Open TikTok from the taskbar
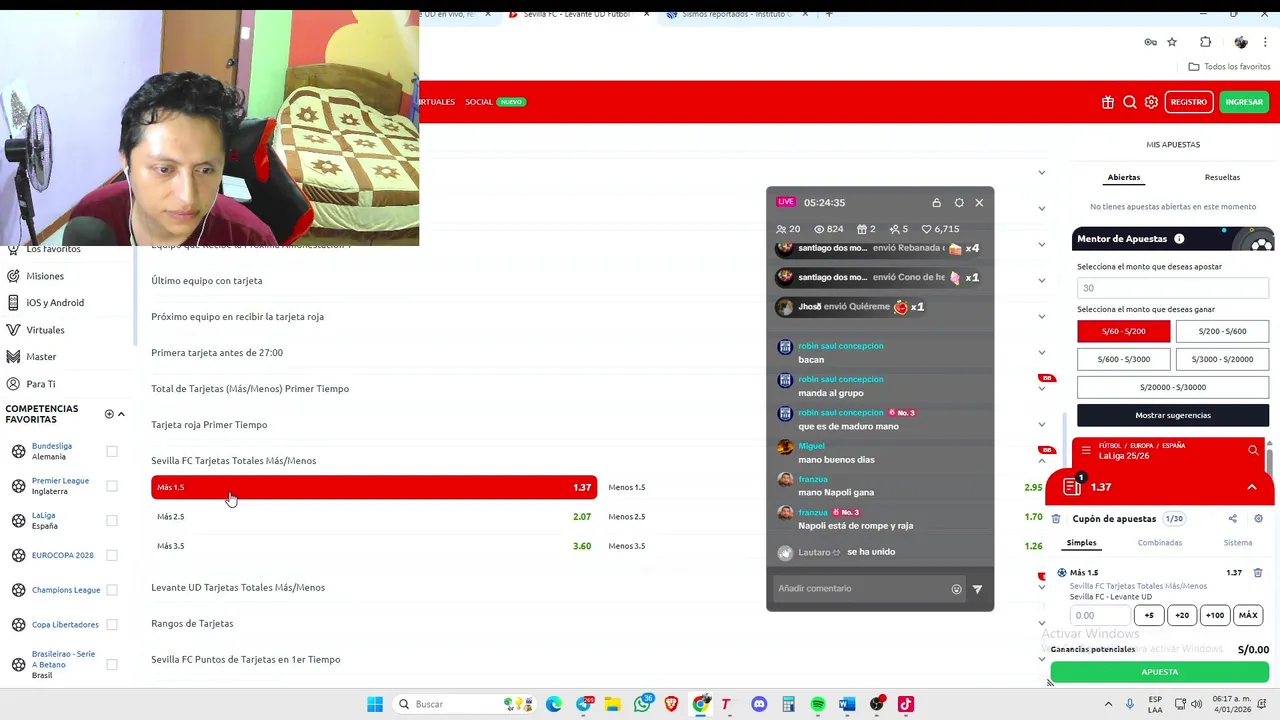 point(905,704)
